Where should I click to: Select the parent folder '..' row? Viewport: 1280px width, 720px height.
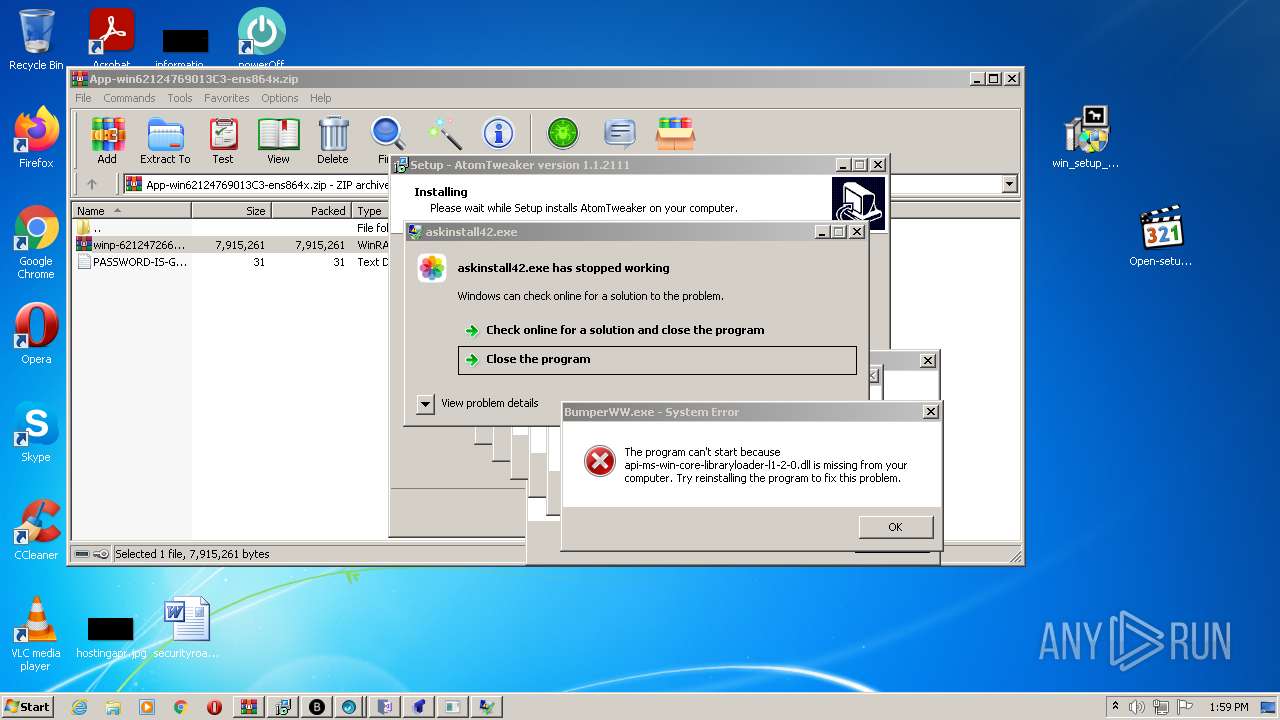click(x=230, y=228)
